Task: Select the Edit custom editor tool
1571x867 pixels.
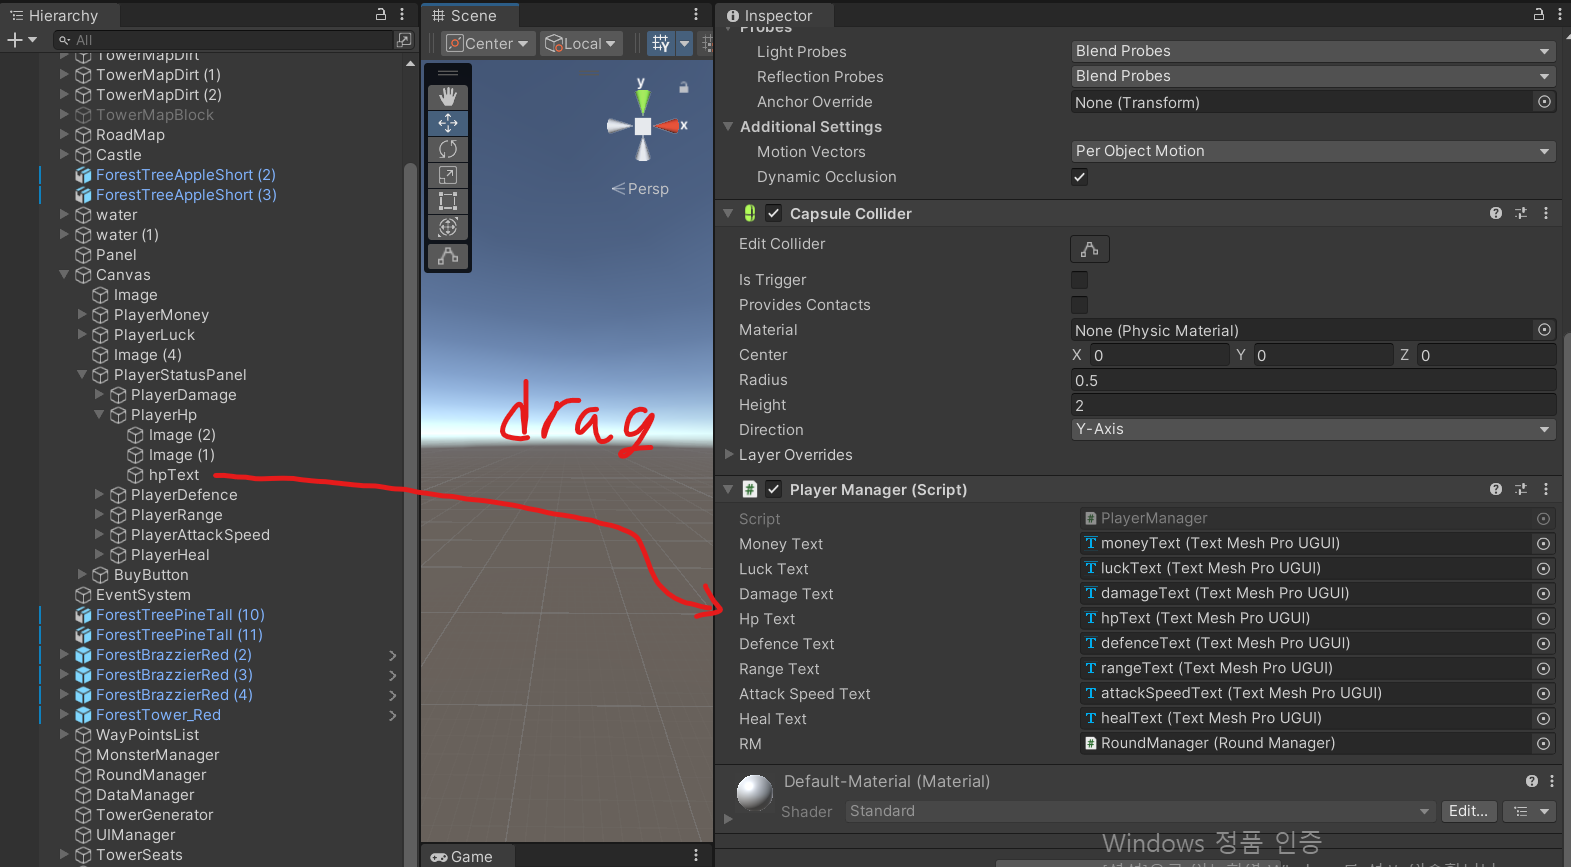Action: pos(448,256)
